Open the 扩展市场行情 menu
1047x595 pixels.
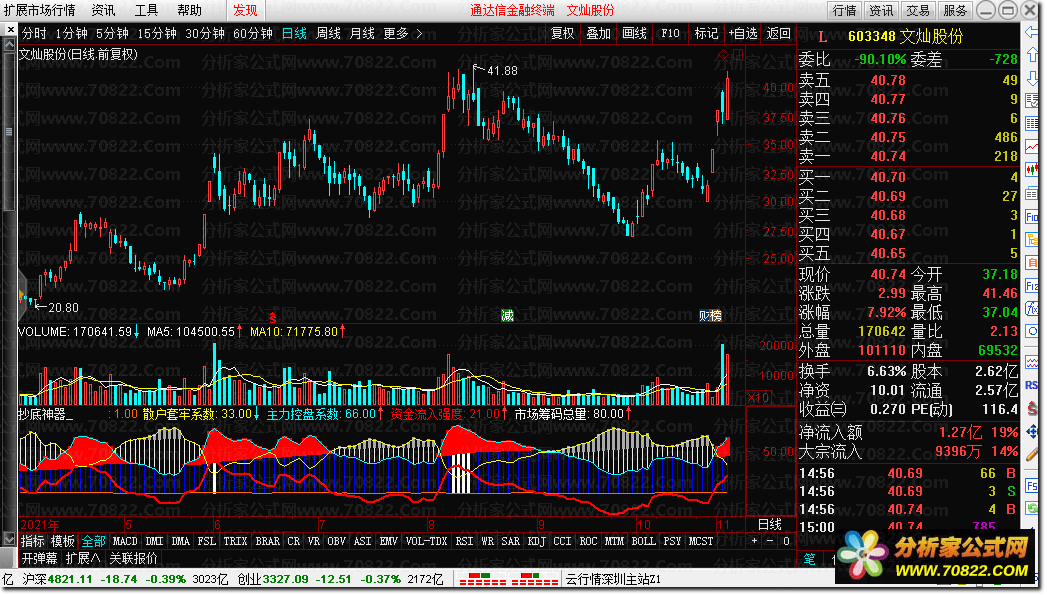pos(39,10)
